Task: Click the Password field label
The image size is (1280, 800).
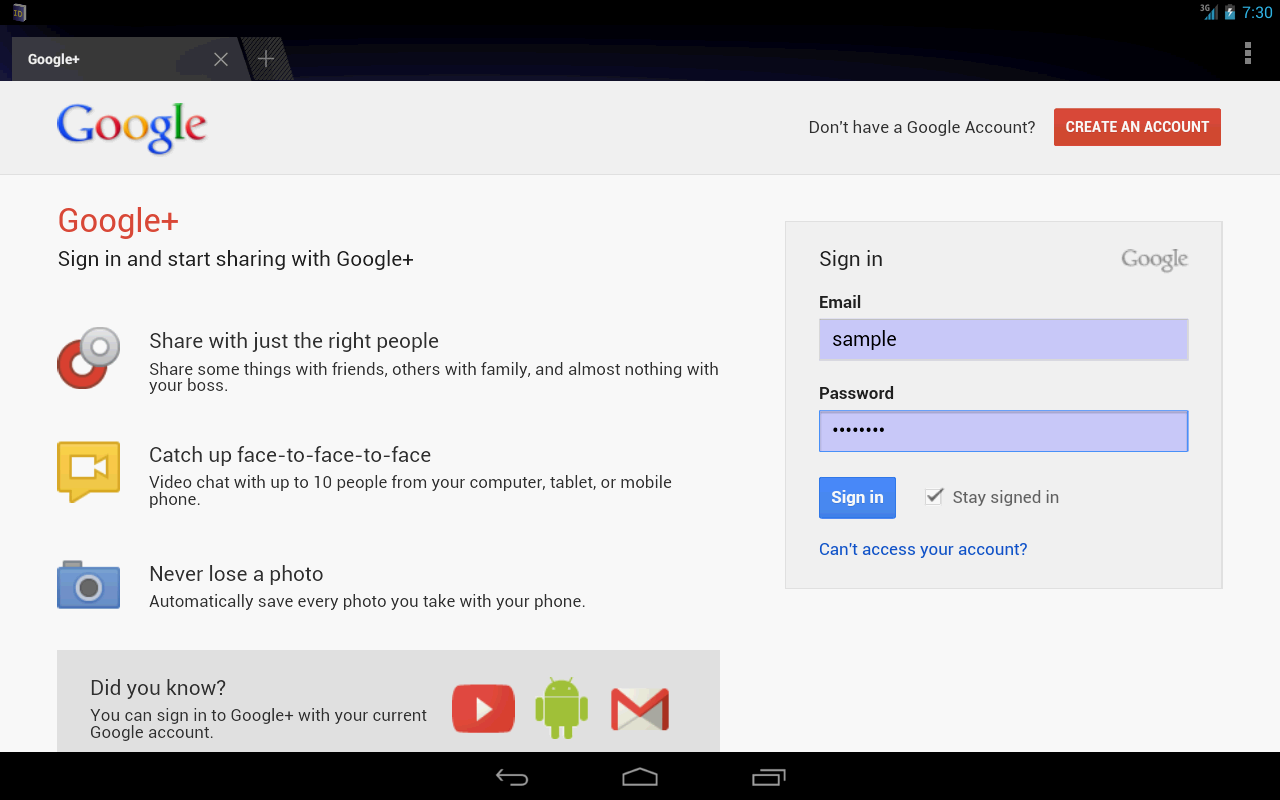Action: point(856,393)
